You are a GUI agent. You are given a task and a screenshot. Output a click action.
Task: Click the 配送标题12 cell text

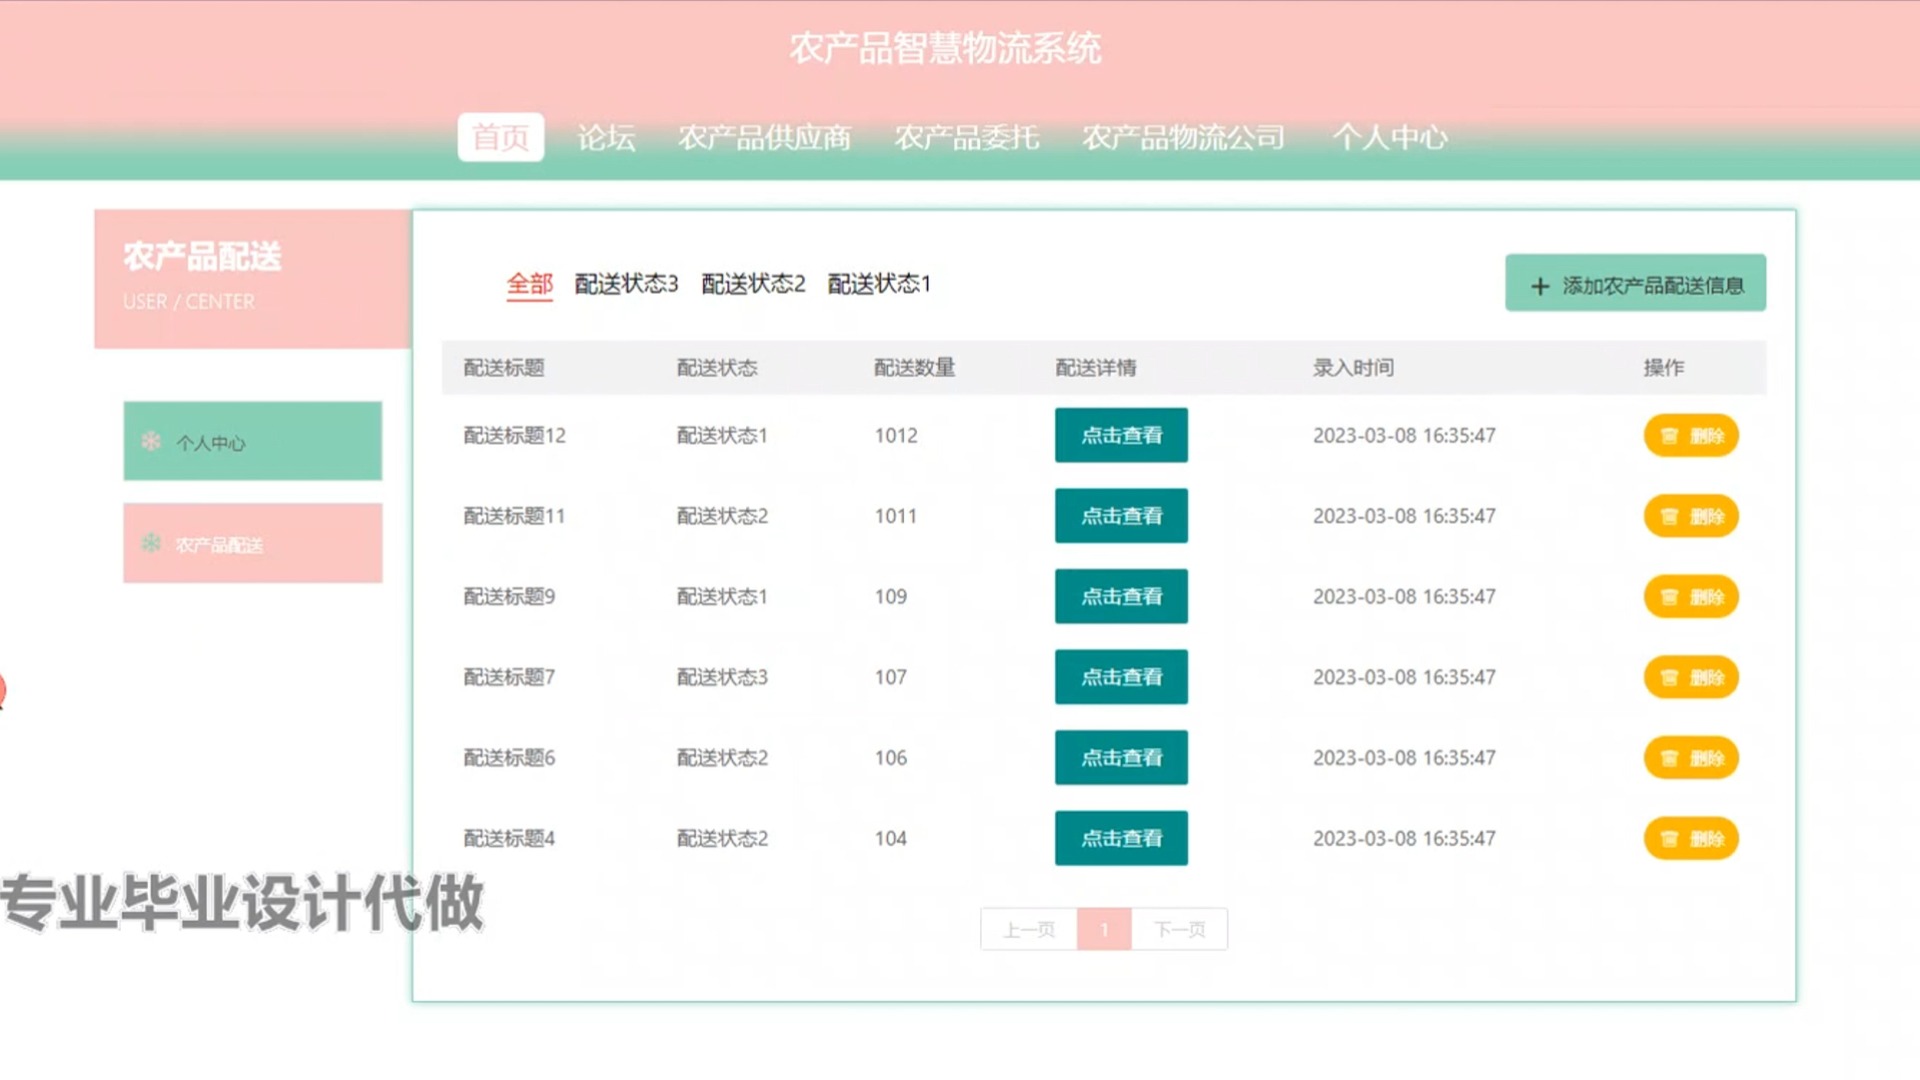(x=514, y=436)
